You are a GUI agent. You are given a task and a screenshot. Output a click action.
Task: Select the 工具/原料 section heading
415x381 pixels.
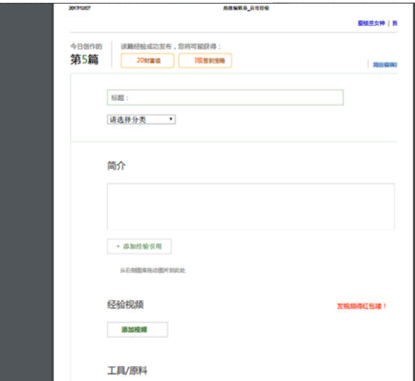point(127,370)
